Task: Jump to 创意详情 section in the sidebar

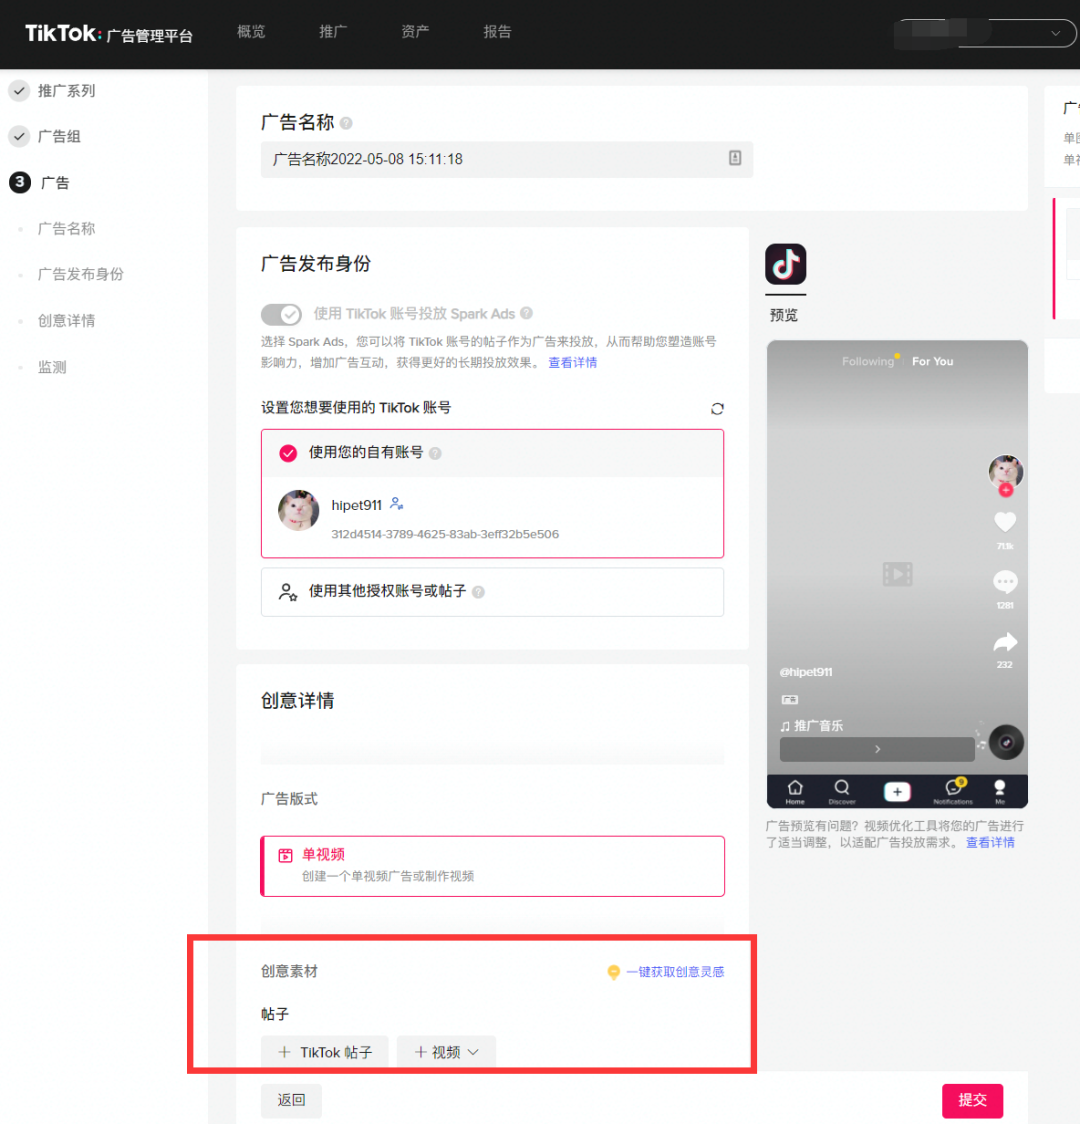Action: (x=66, y=320)
